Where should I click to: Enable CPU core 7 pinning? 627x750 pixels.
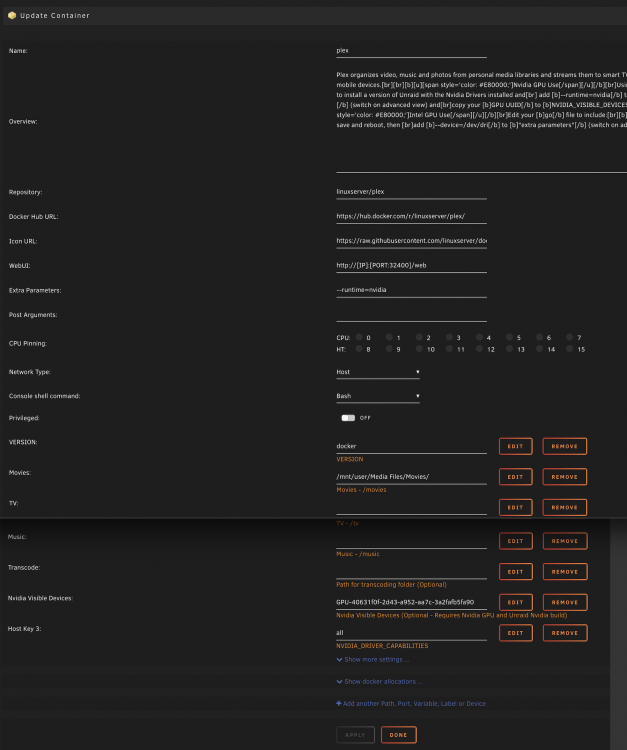(x=570, y=337)
